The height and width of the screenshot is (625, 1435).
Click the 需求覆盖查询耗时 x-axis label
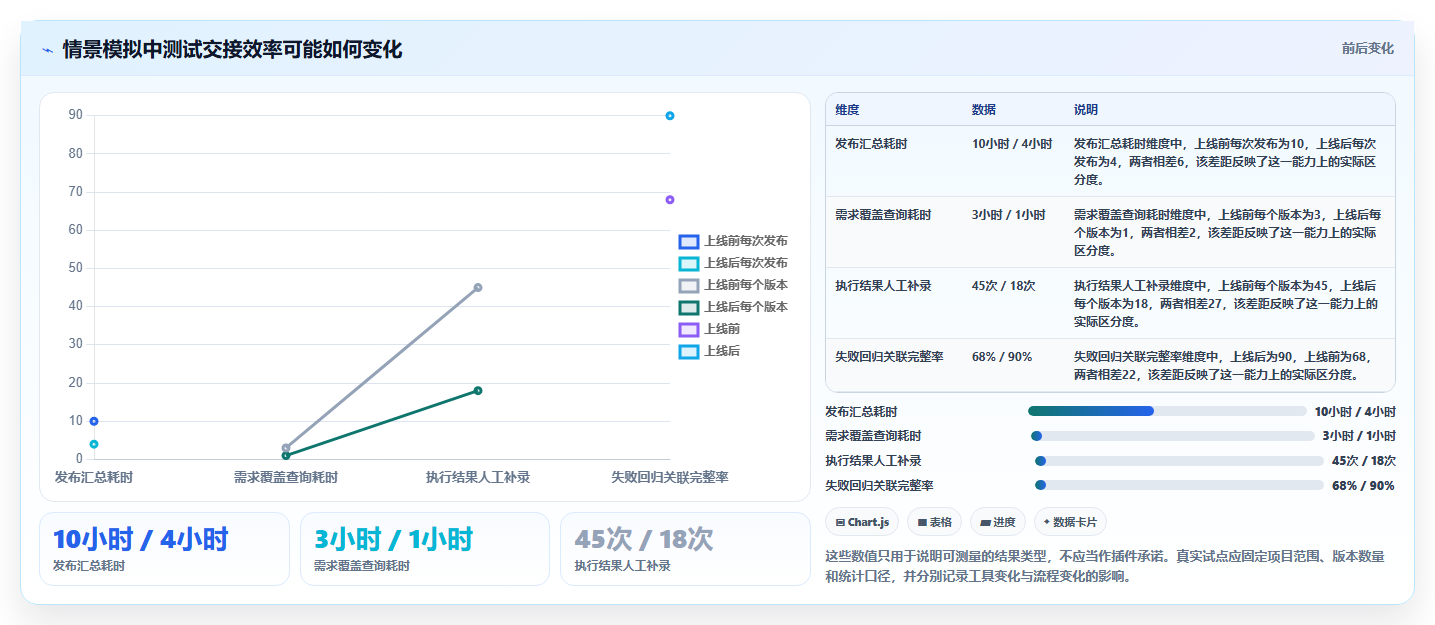(286, 478)
